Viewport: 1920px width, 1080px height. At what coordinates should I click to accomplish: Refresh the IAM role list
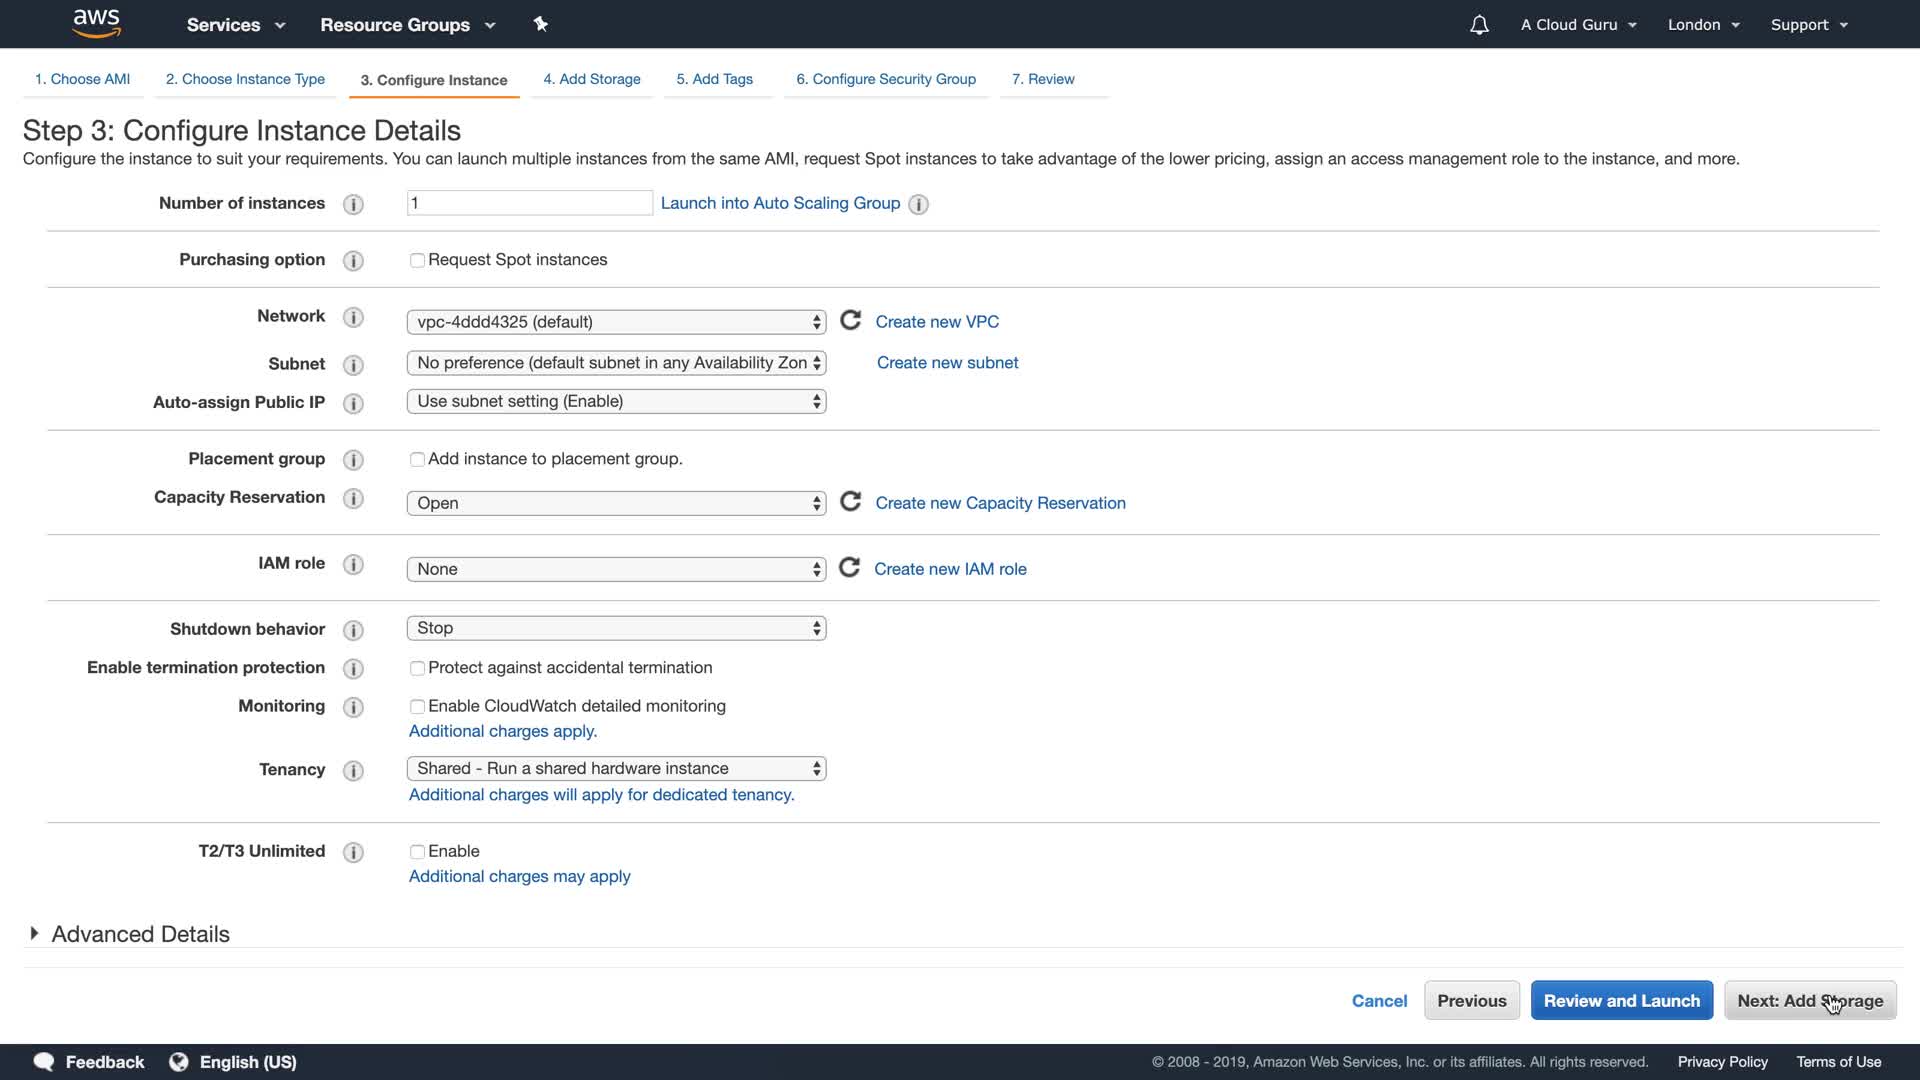click(849, 568)
